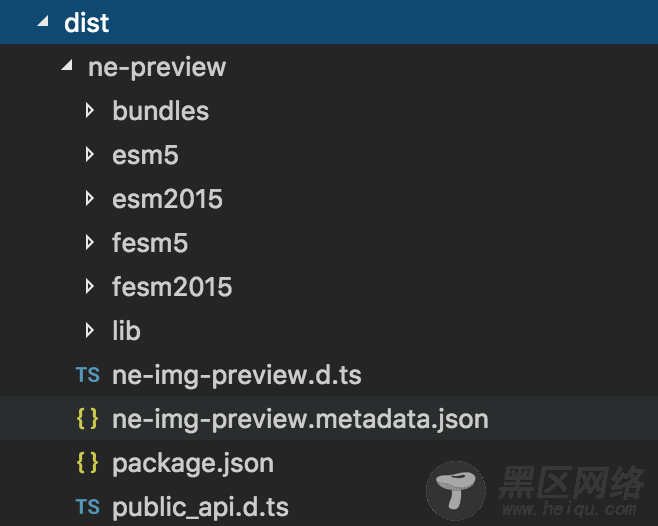Click TS icon beside public_api.d.ts
The height and width of the screenshot is (526, 658).
(x=88, y=506)
